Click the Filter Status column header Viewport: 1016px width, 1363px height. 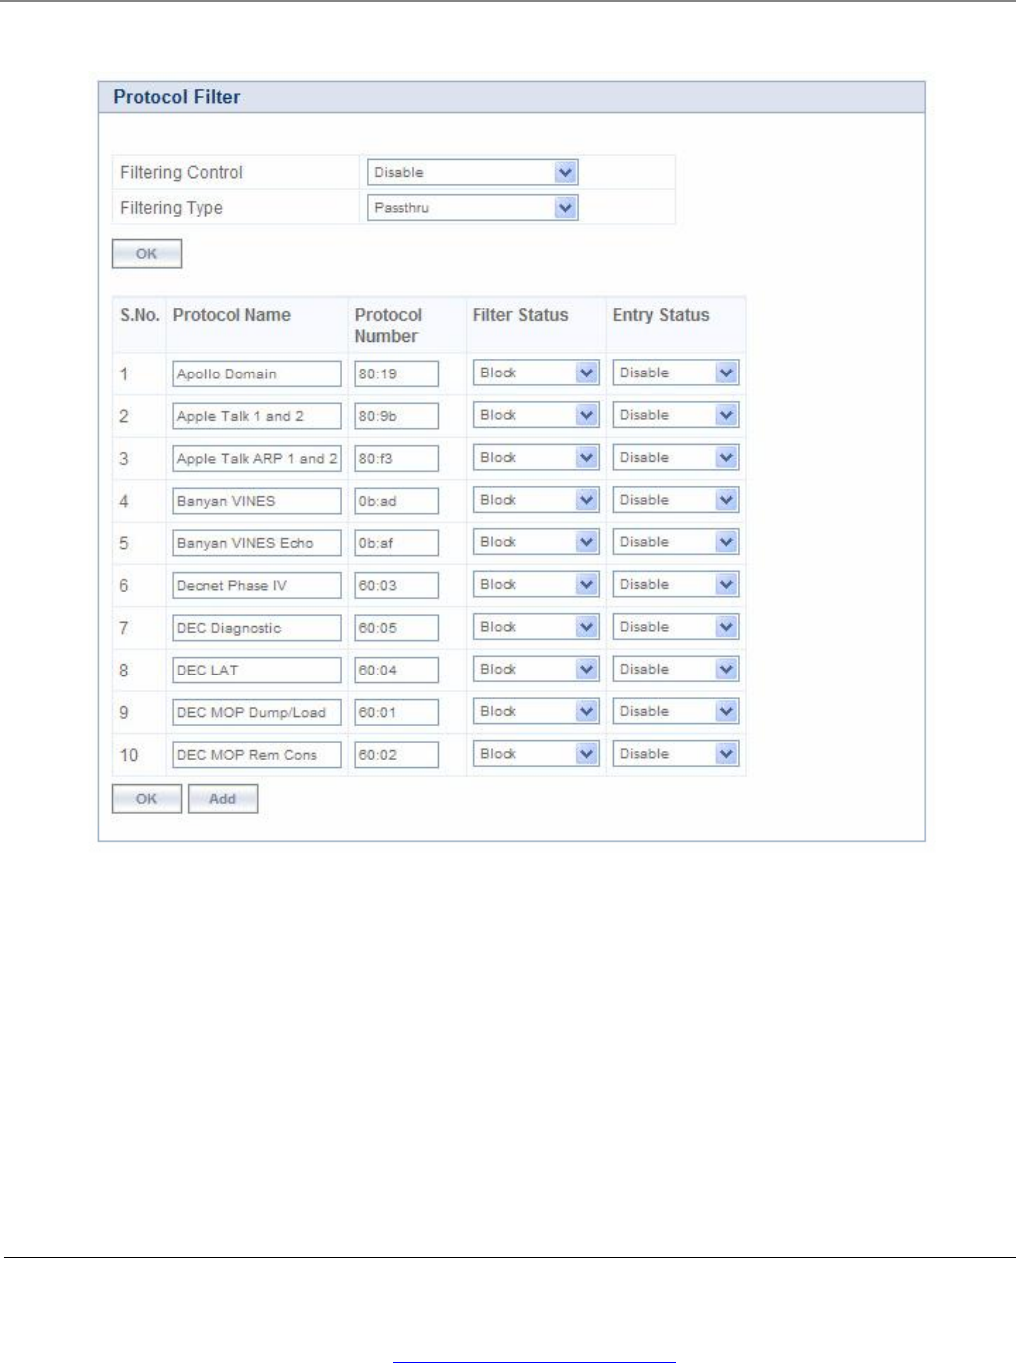point(520,315)
